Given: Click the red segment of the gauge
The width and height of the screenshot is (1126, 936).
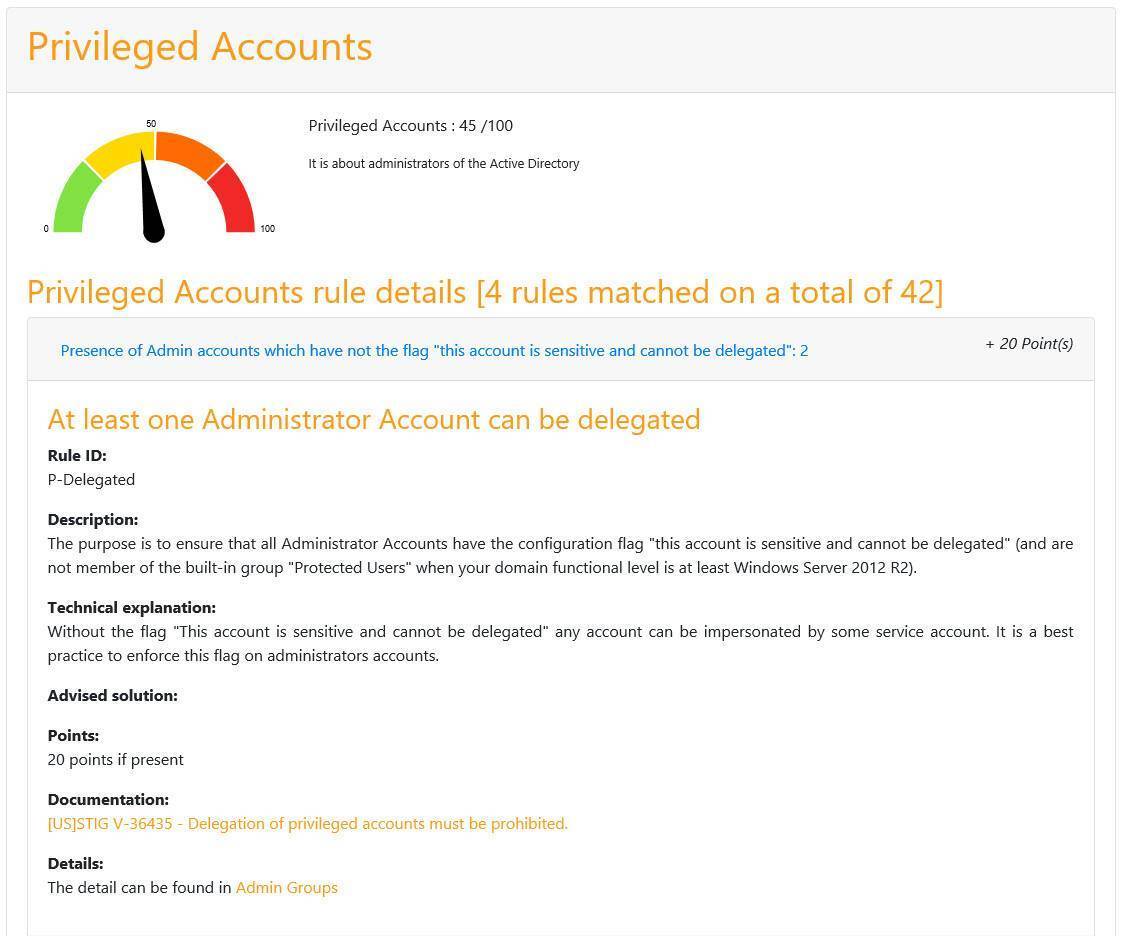Looking at the screenshot, I should coord(234,200).
